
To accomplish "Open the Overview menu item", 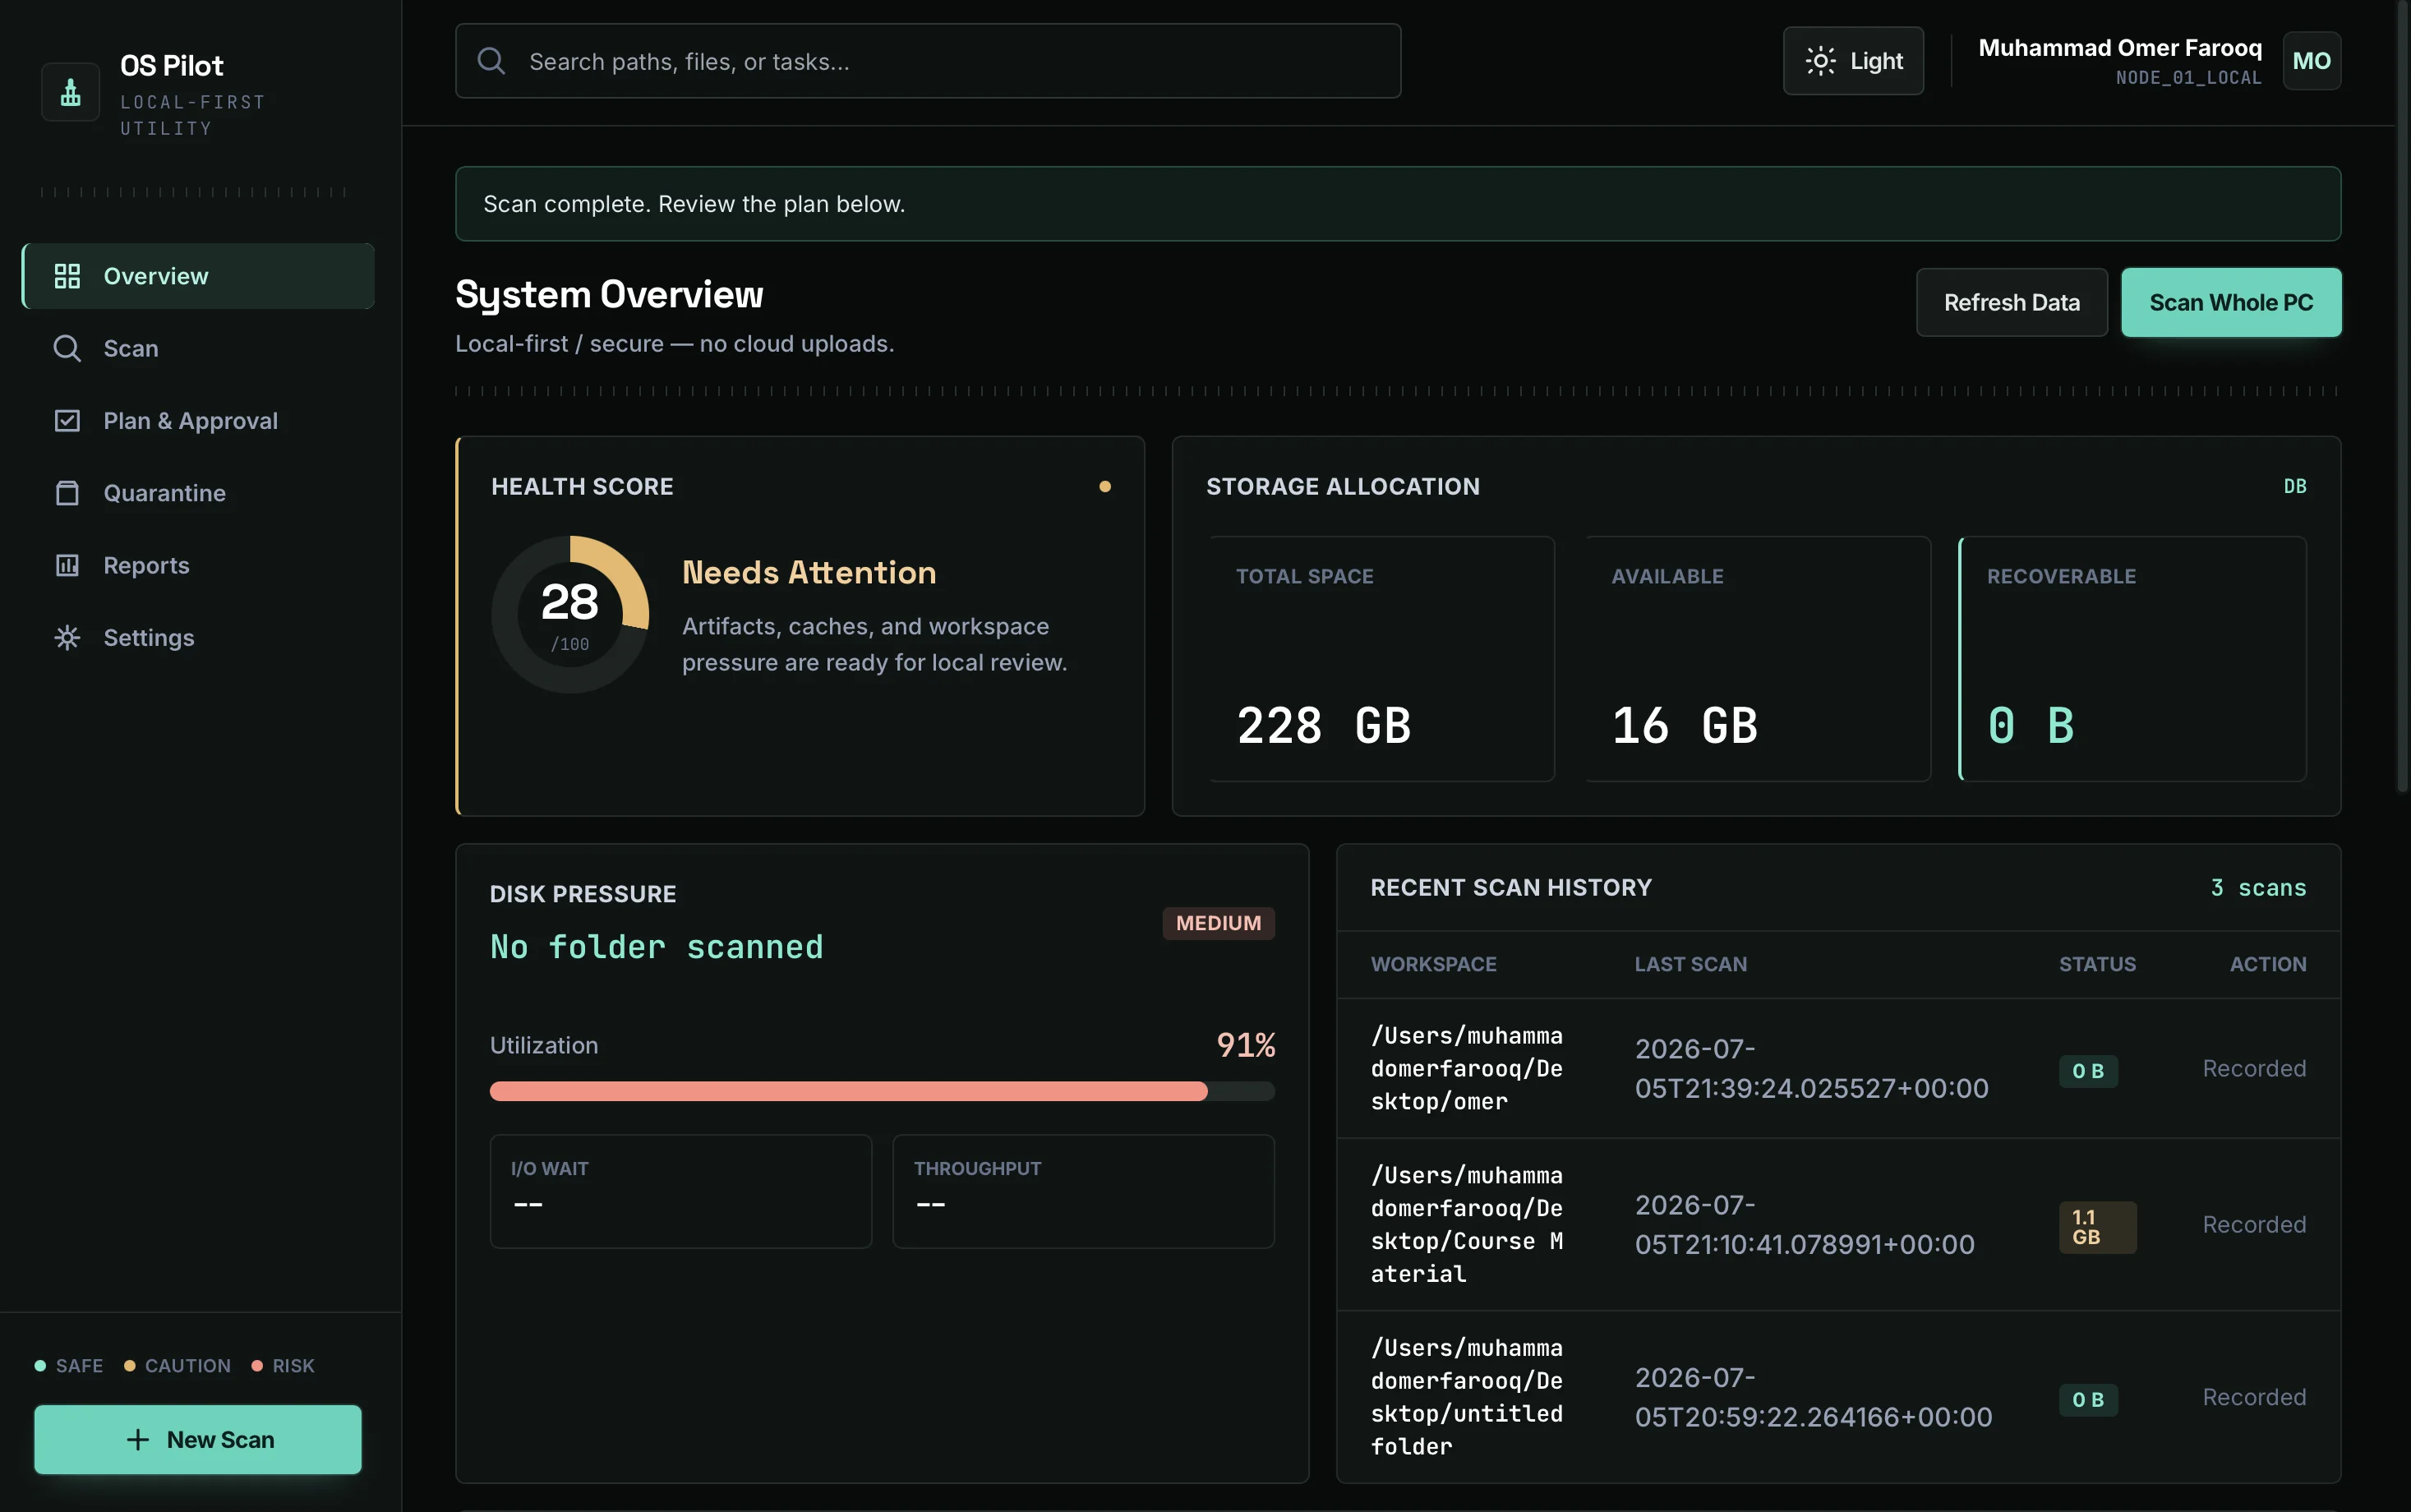I will (198, 276).
